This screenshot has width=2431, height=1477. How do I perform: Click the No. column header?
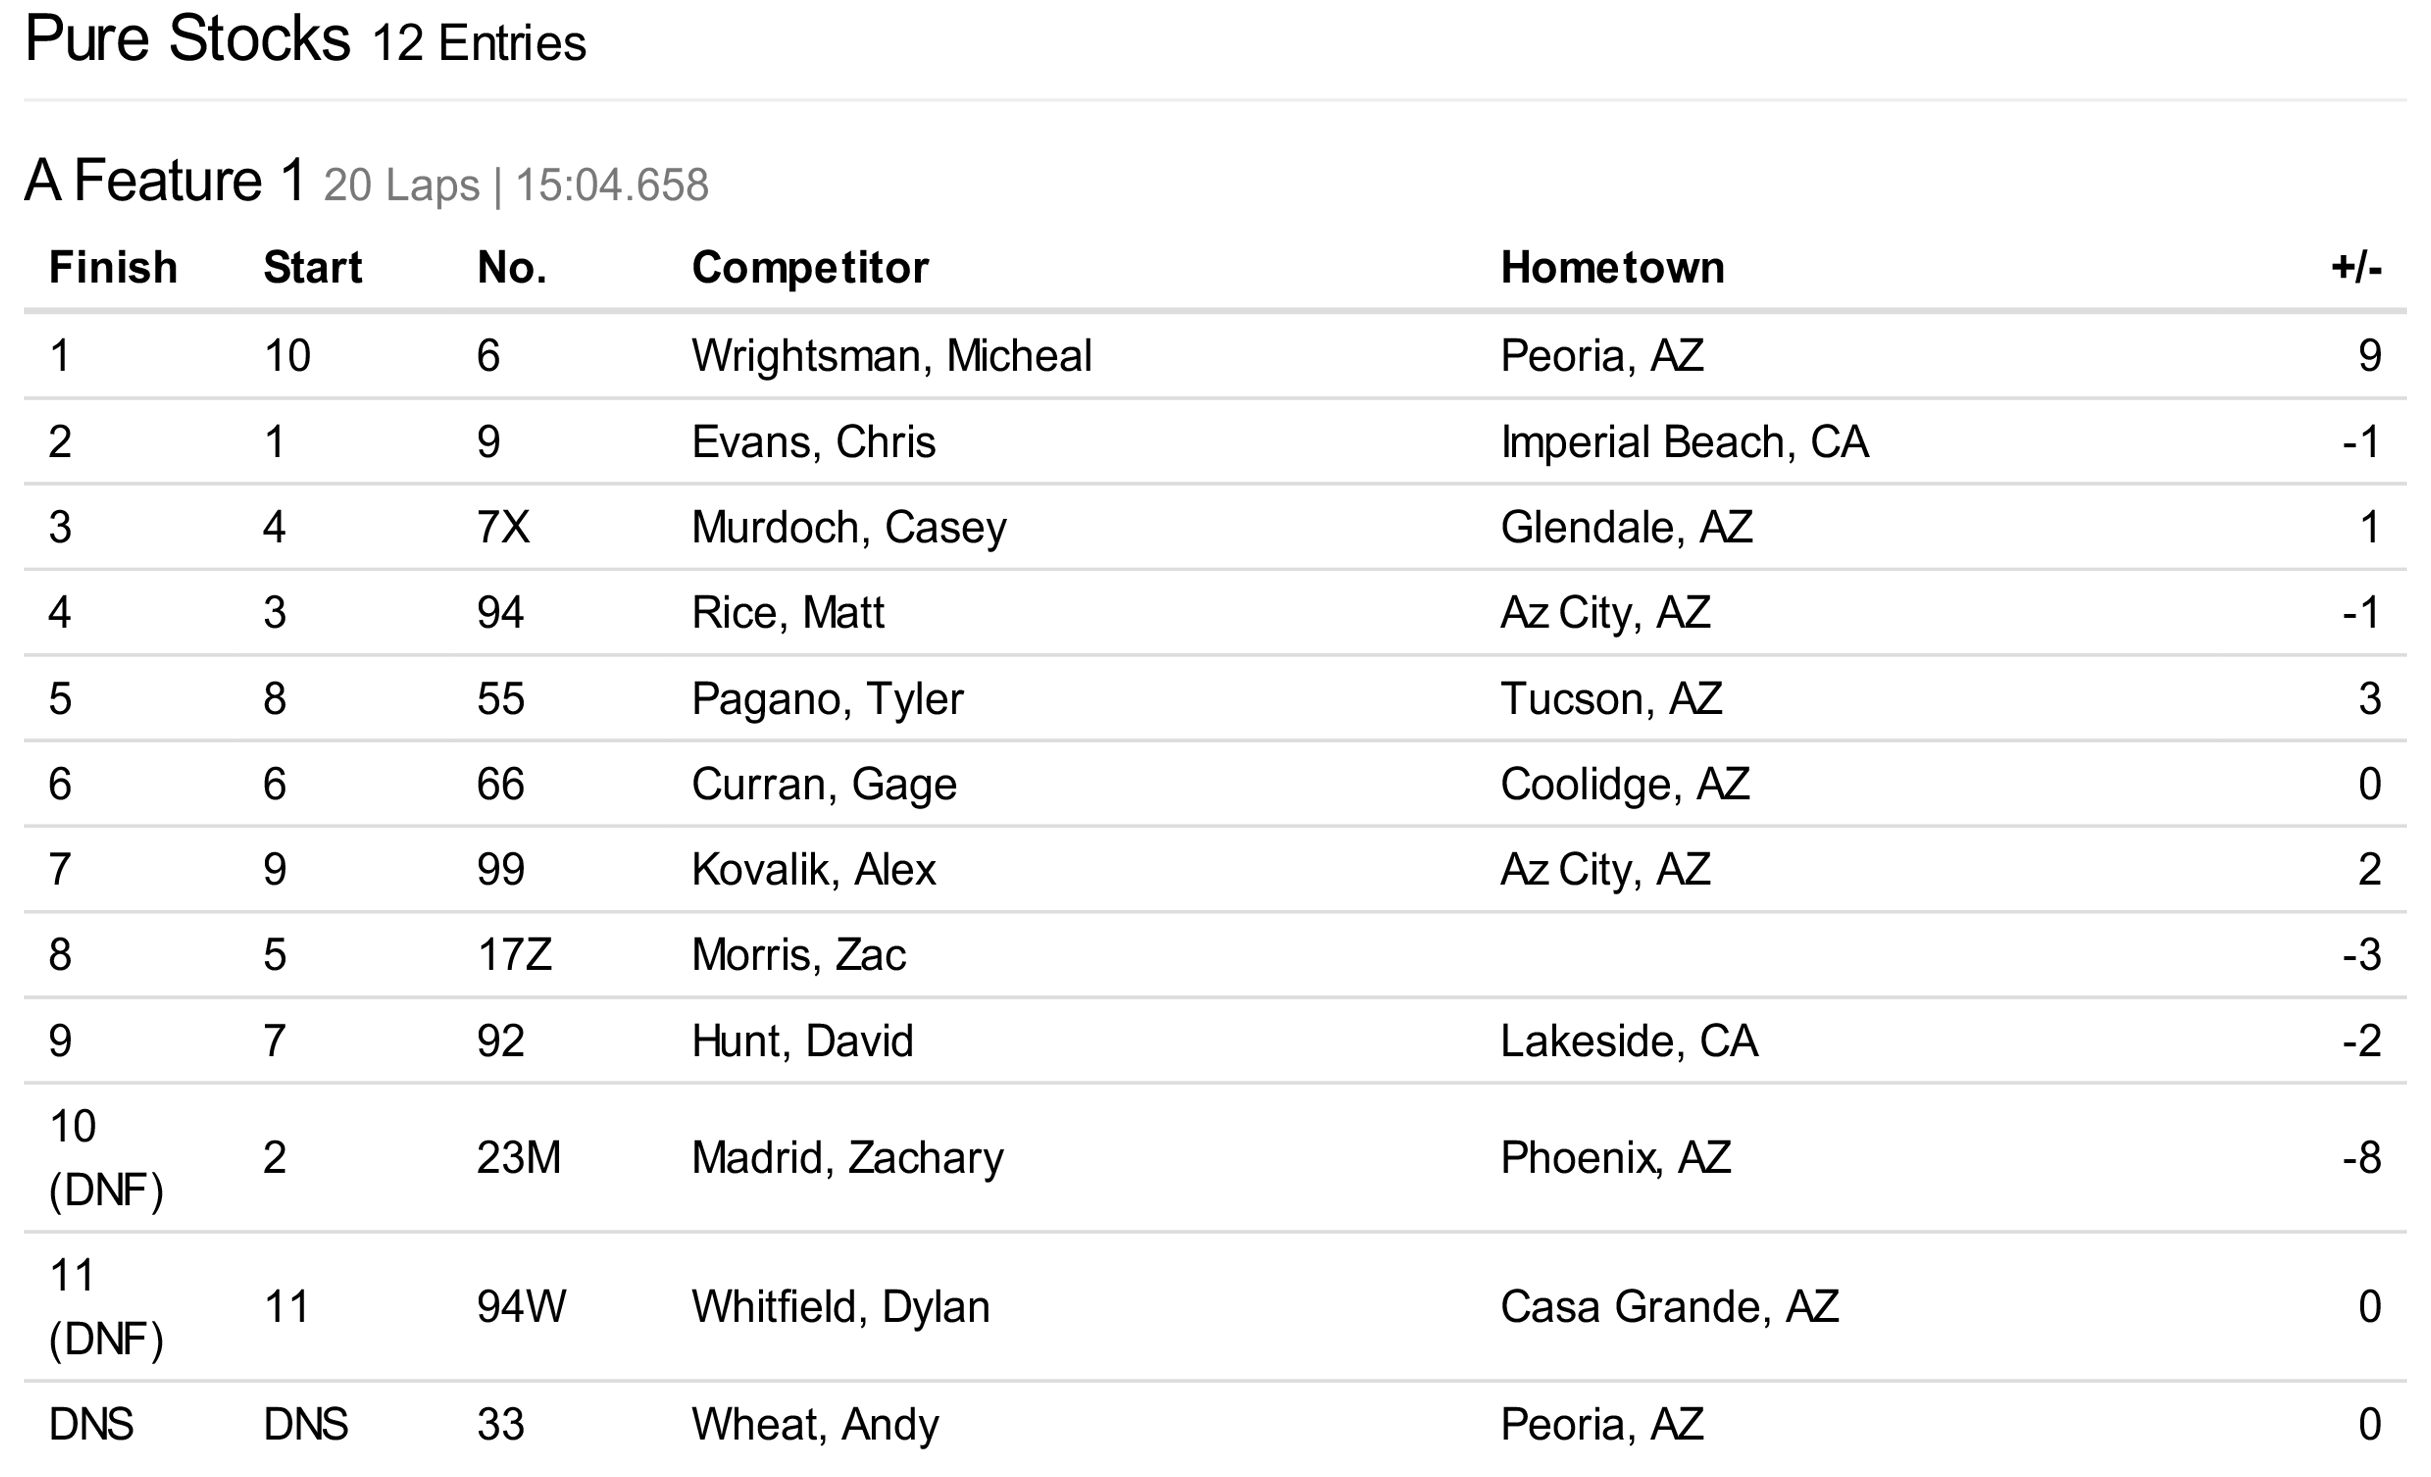pyautogui.click(x=511, y=268)
